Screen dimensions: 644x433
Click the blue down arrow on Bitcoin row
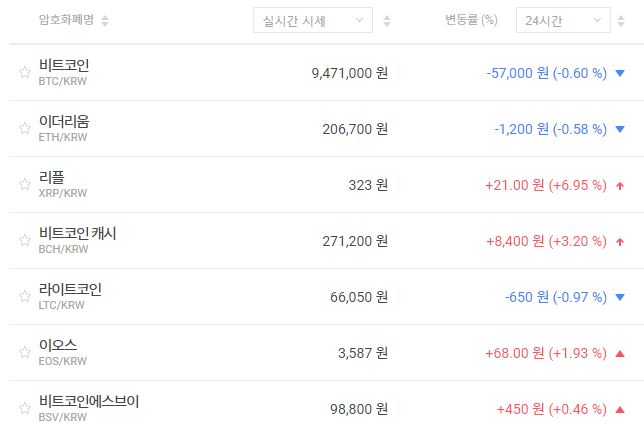620,72
